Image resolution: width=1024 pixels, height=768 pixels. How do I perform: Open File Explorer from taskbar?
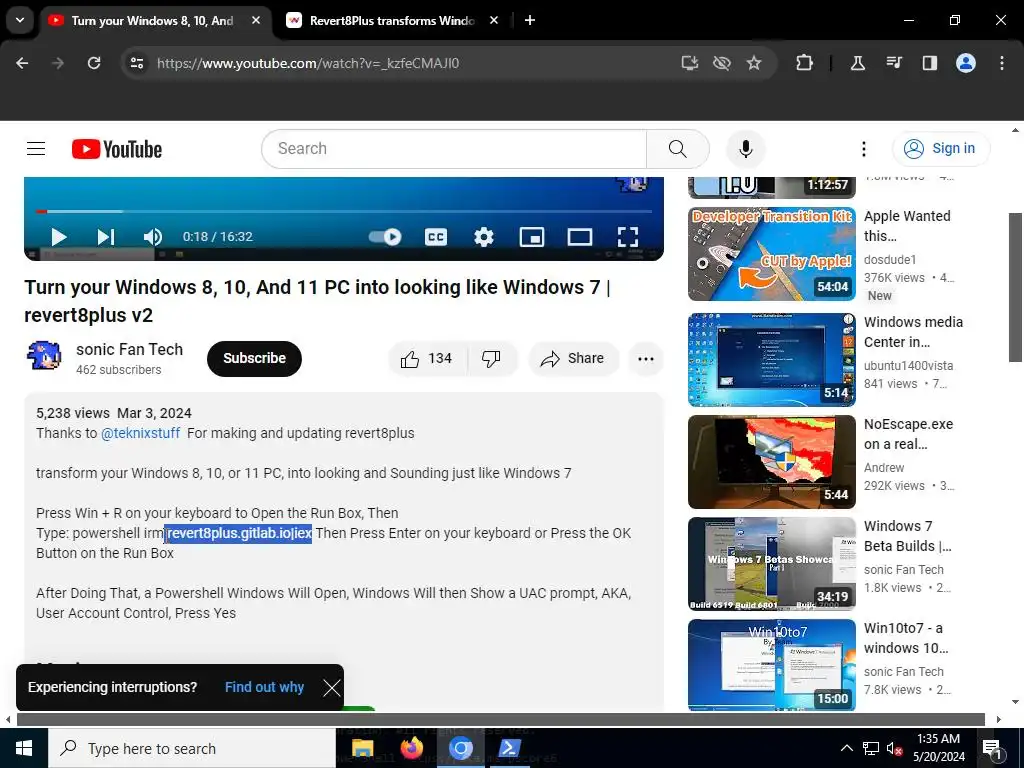[x=362, y=748]
